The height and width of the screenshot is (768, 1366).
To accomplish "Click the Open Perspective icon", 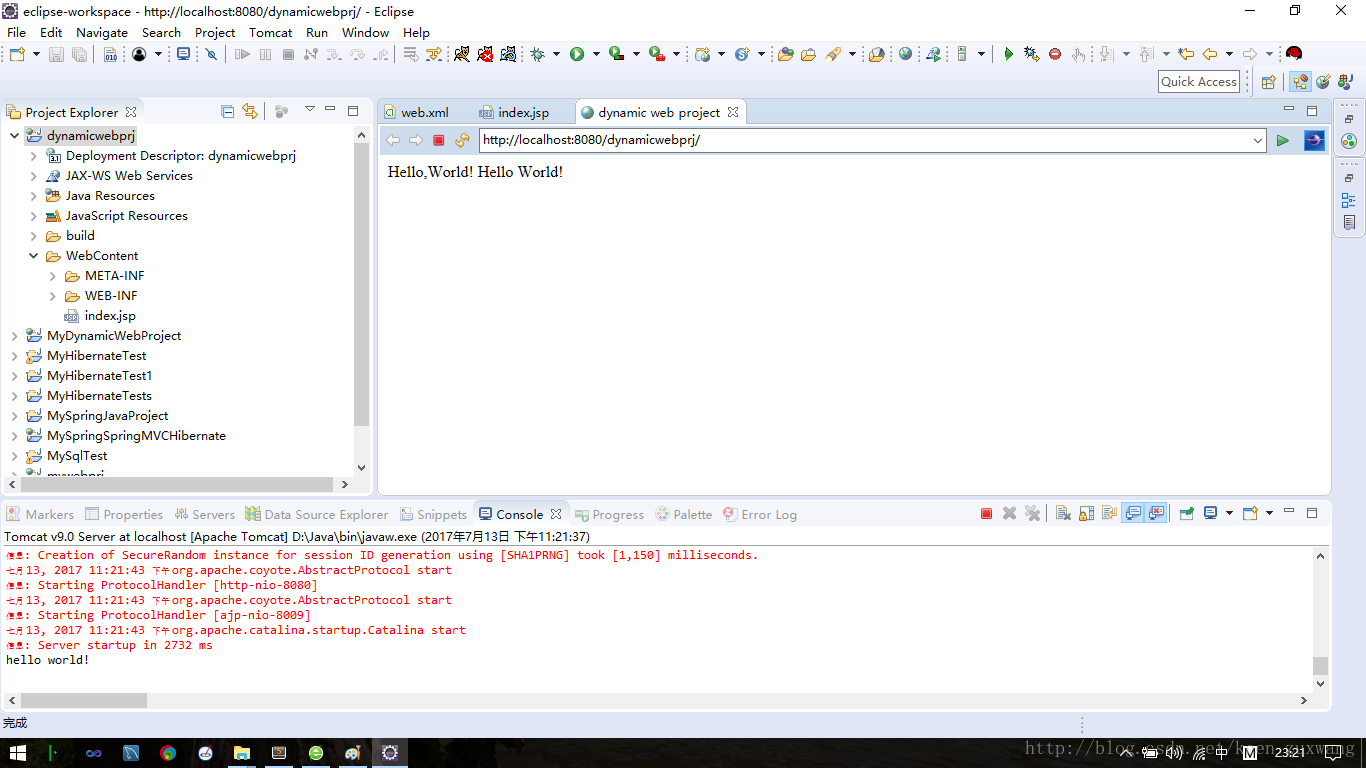I will (x=1269, y=82).
